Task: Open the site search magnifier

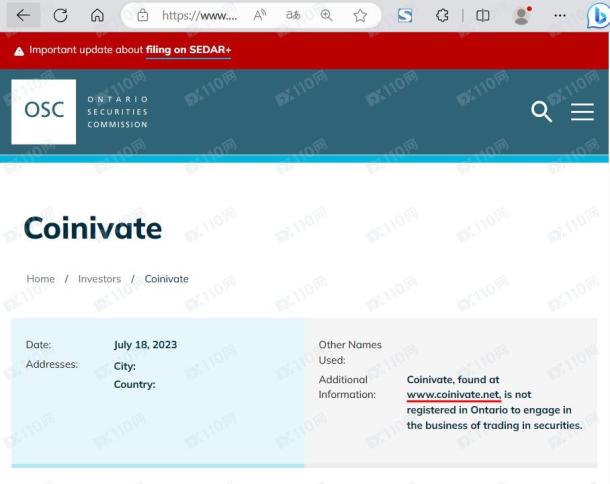Action: coord(541,112)
